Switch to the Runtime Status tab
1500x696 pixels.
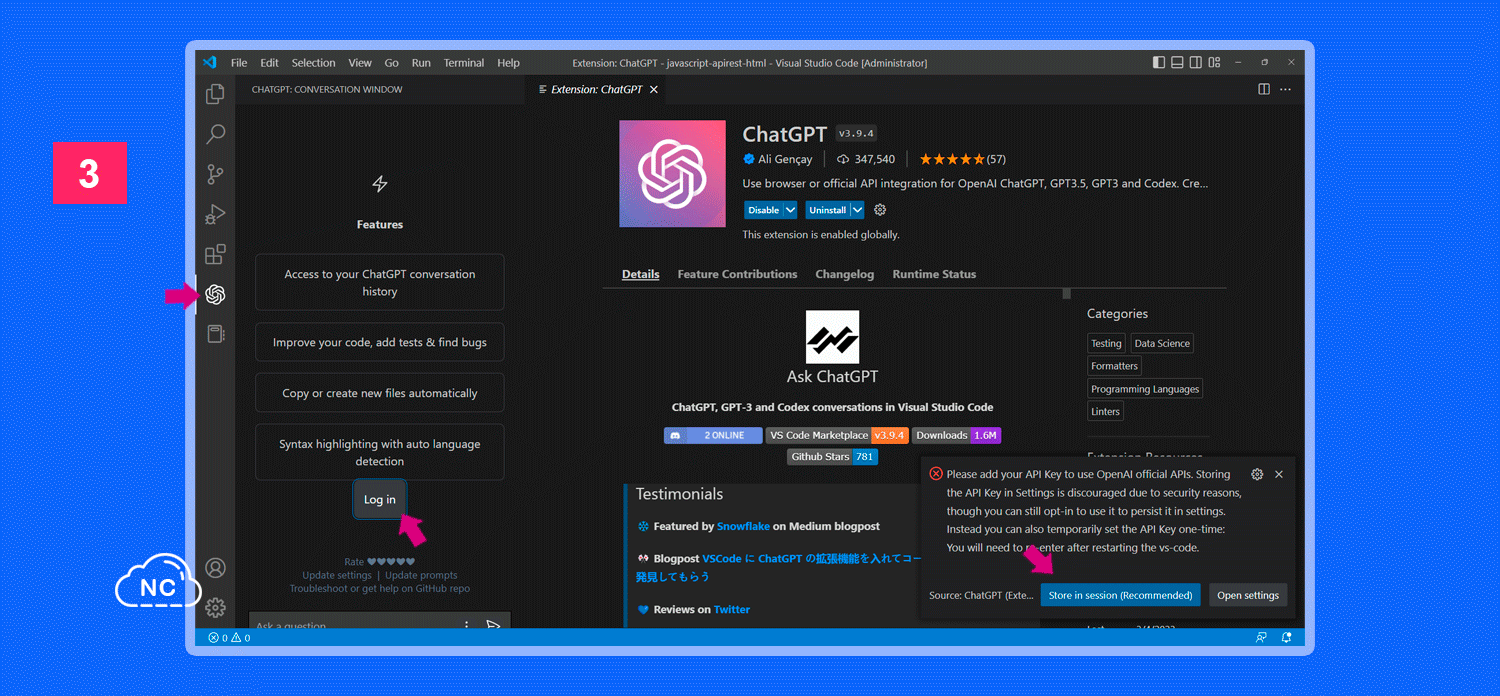(x=935, y=274)
